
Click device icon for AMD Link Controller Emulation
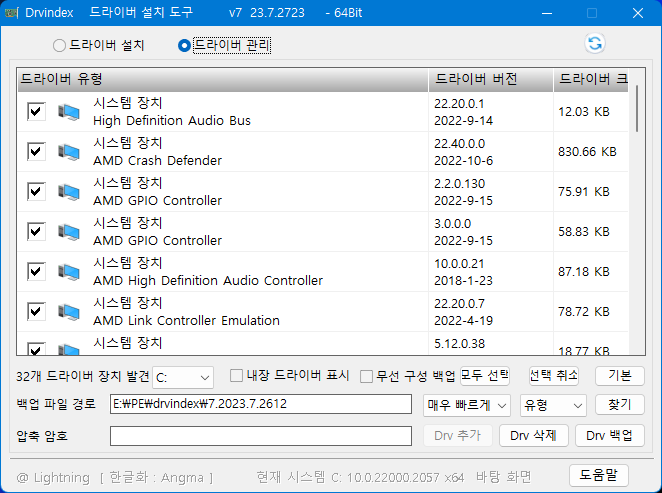coord(69,312)
